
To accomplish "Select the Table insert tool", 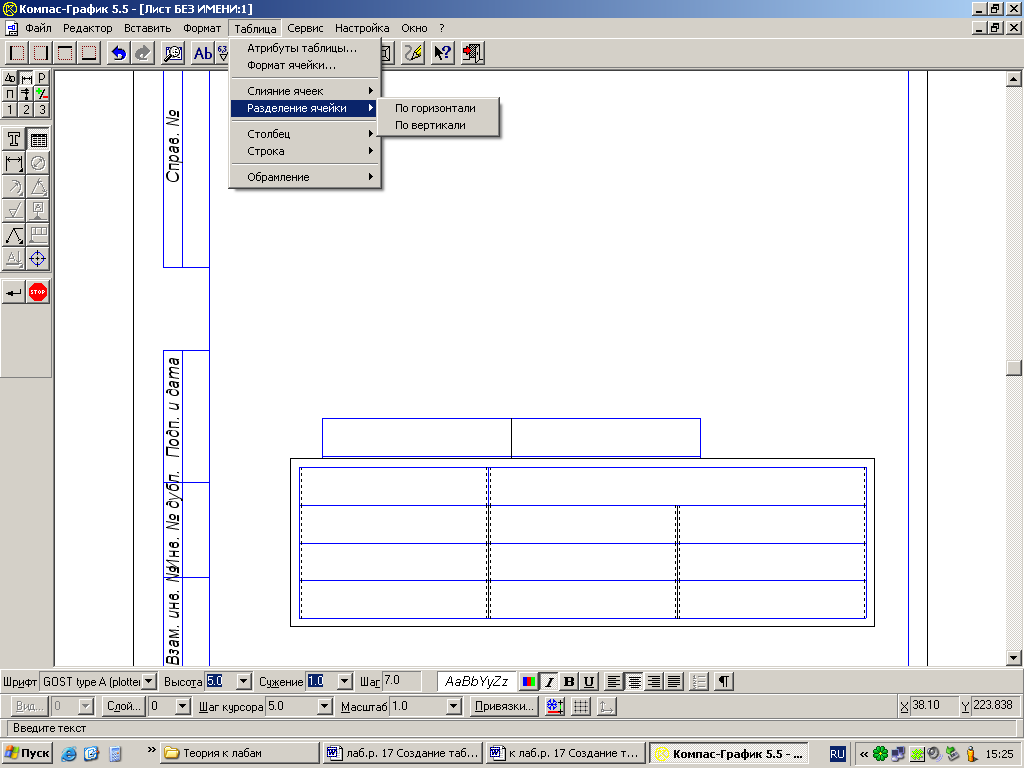I will coord(39,139).
